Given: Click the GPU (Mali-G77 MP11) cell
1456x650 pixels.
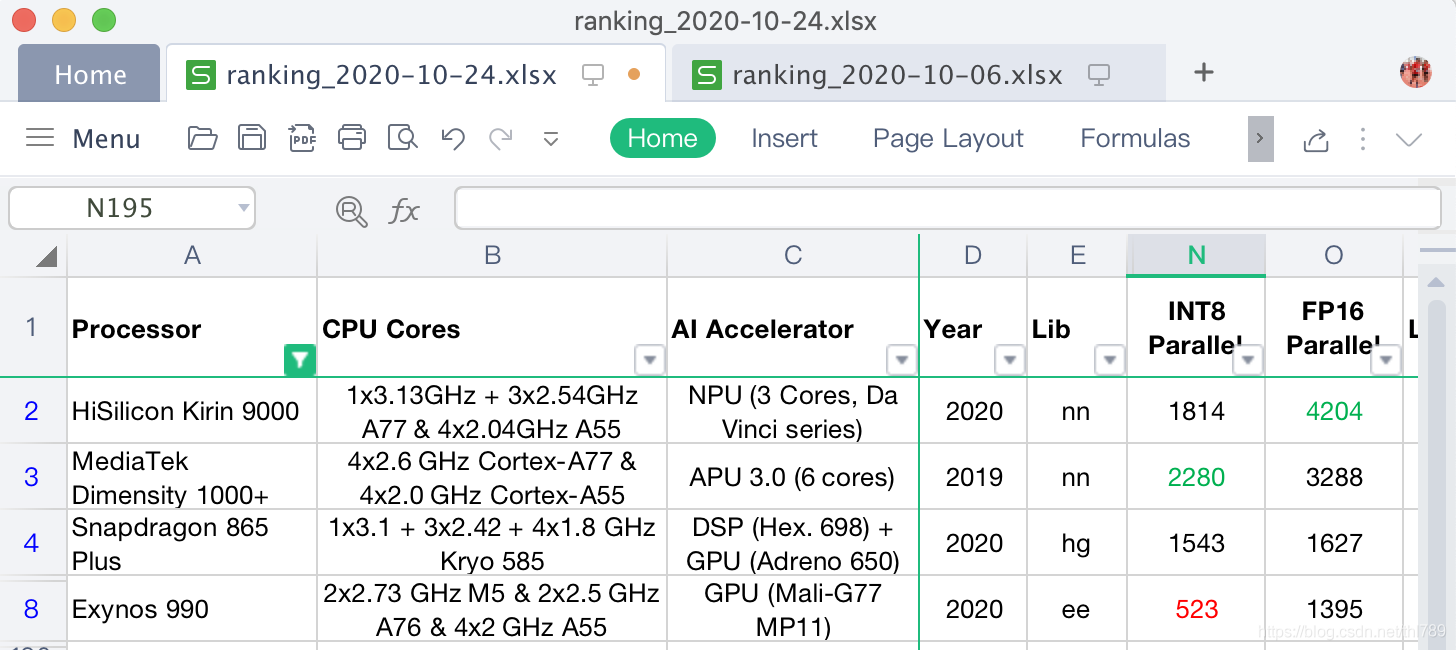Looking at the screenshot, I should (x=793, y=609).
